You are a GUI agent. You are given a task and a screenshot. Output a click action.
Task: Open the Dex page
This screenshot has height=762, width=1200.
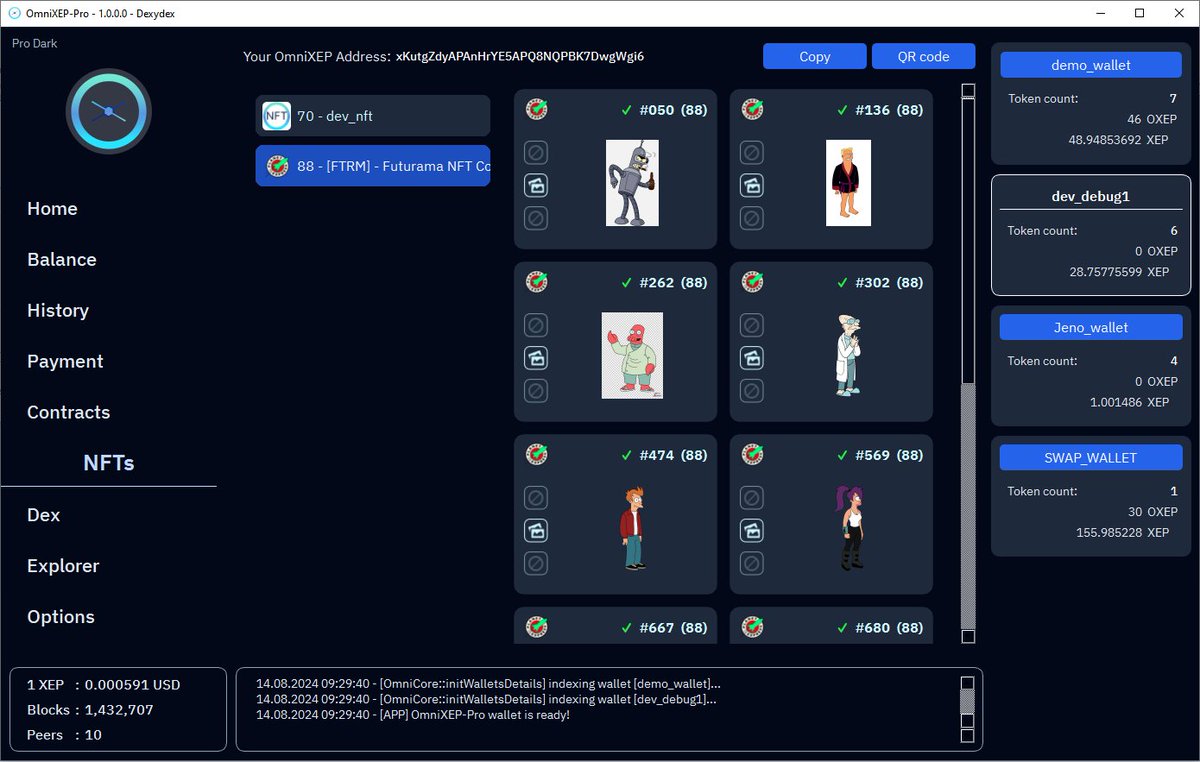click(44, 514)
